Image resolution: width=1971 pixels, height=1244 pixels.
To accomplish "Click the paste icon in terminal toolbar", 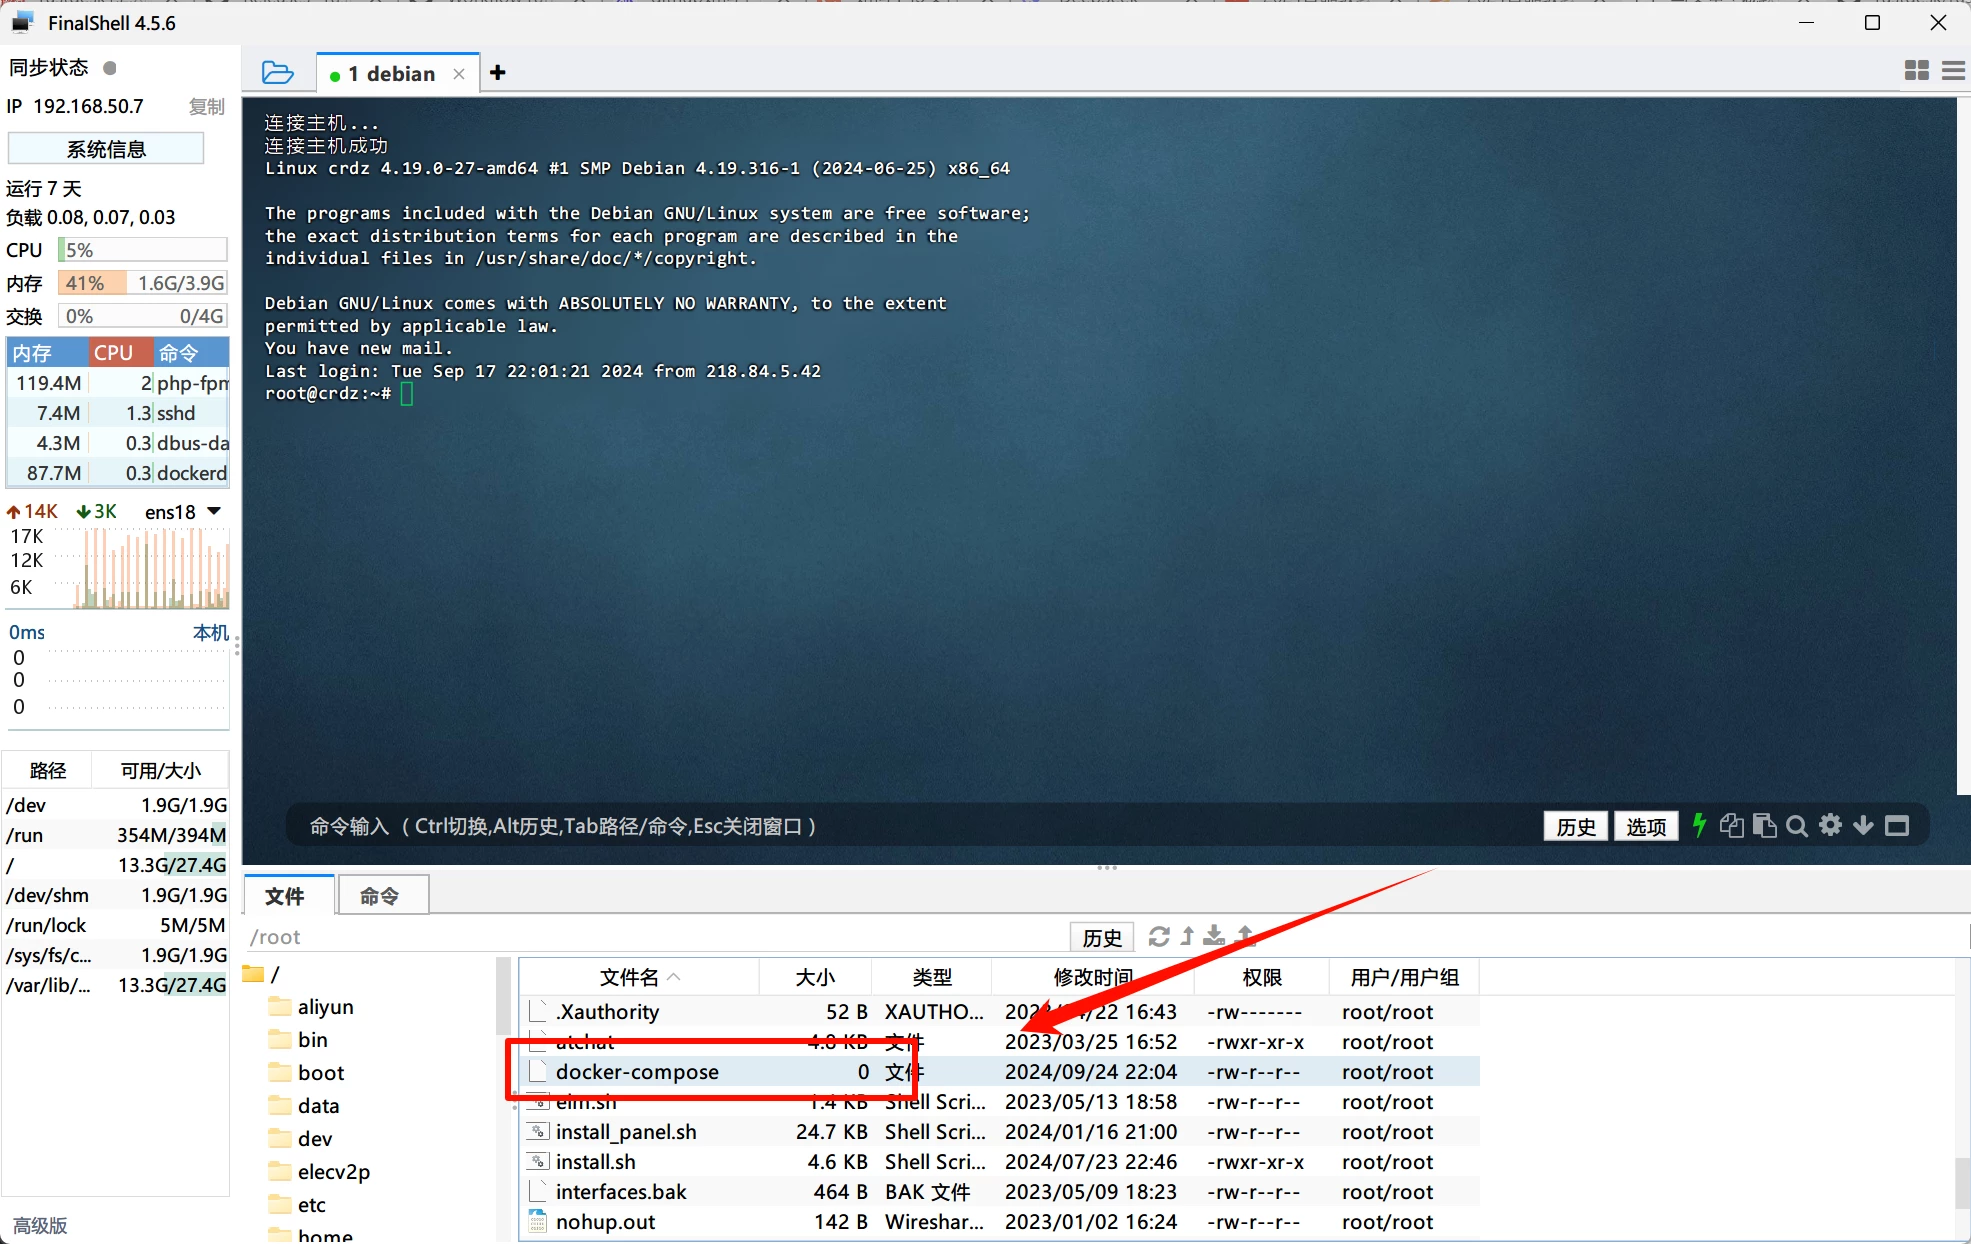I will tap(1765, 825).
